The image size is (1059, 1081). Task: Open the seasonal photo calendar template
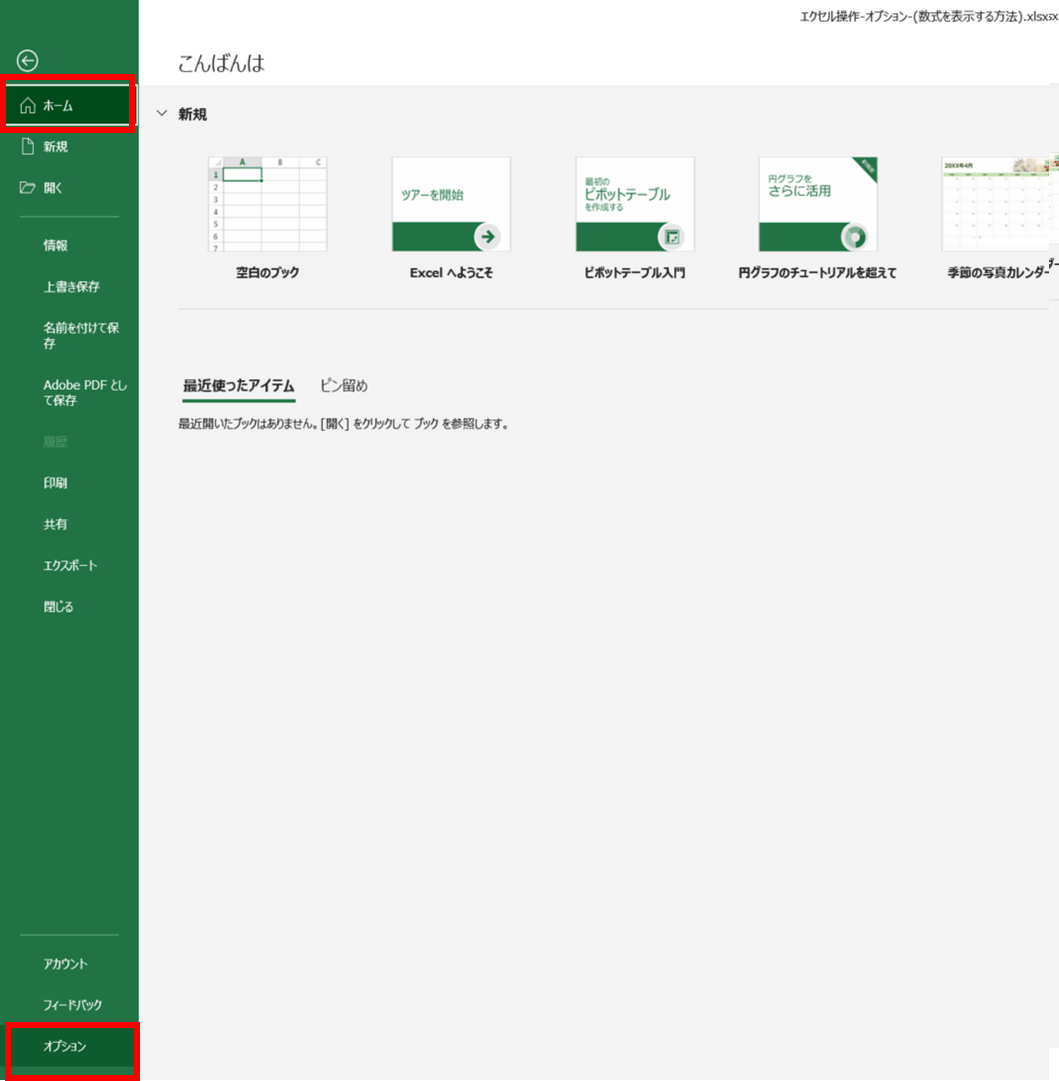(x=999, y=204)
